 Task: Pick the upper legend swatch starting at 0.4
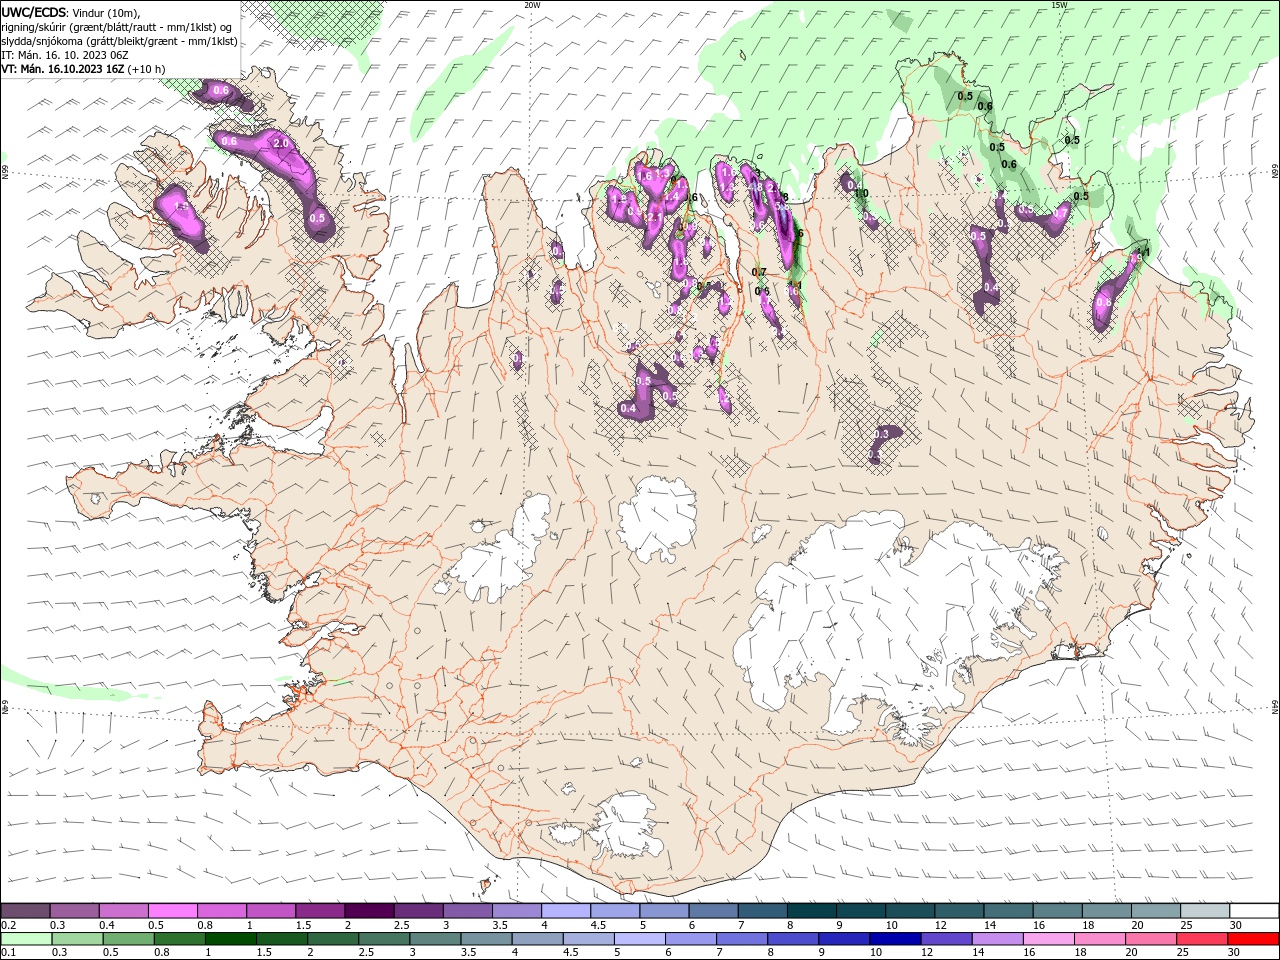(124, 910)
